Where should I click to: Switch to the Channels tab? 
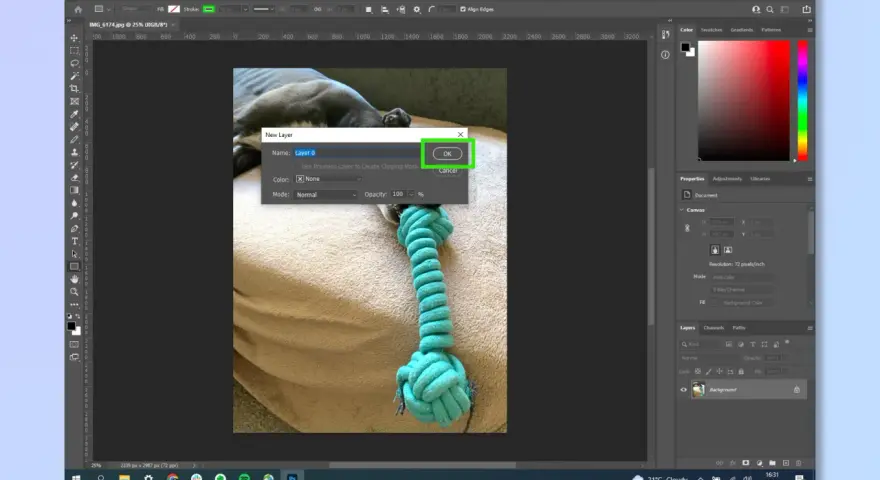pos(713,328)
